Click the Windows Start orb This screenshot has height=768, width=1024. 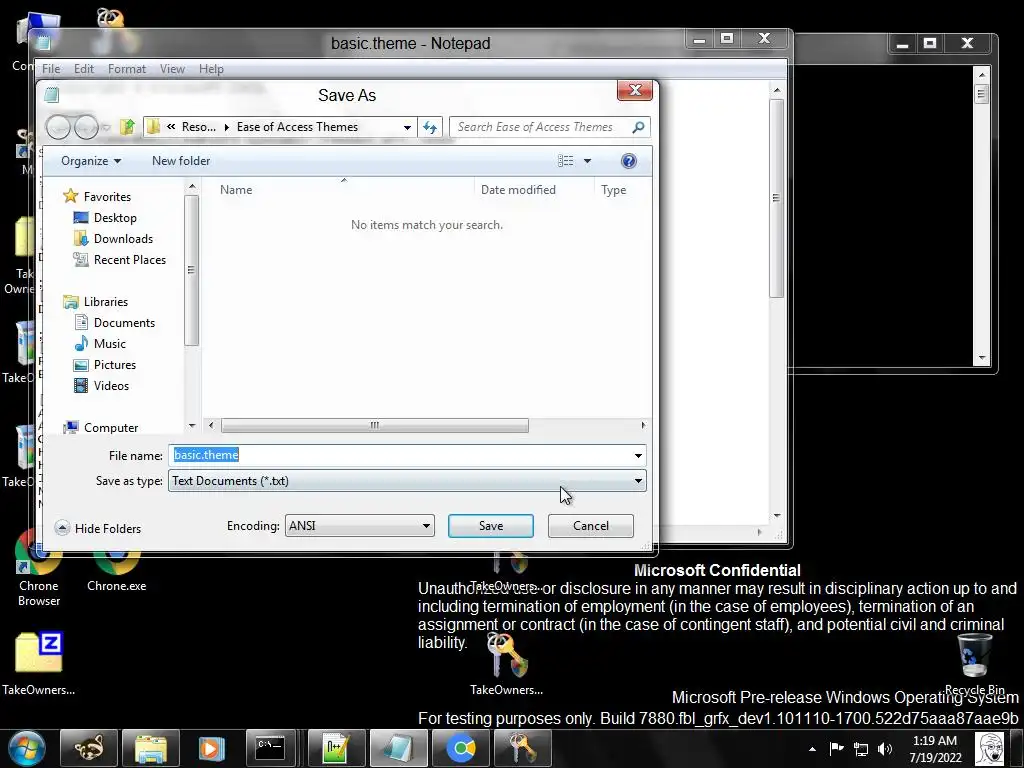point(26,748)
